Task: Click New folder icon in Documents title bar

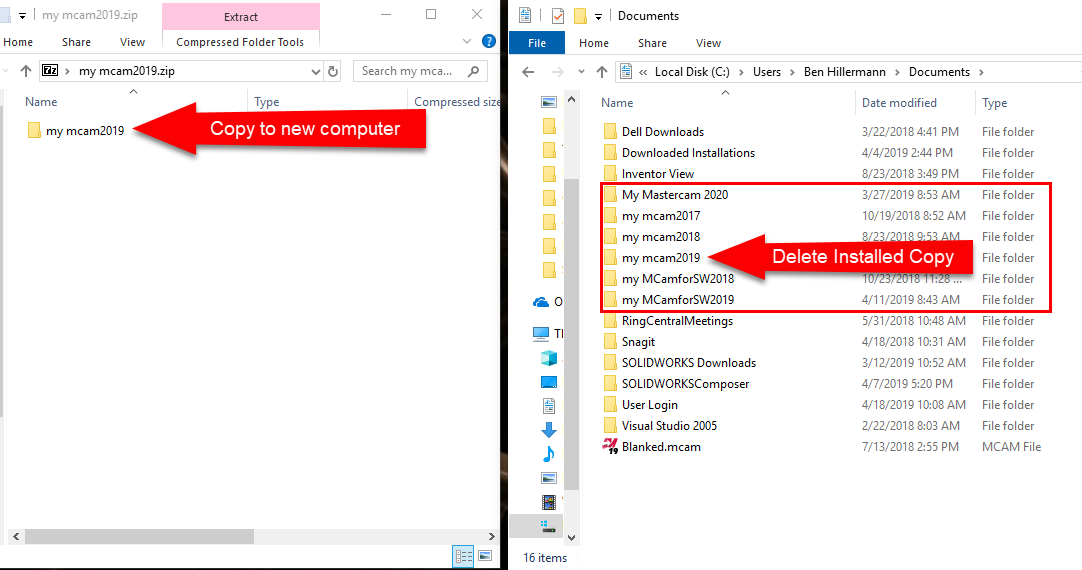Action: [x=580, y=15]
